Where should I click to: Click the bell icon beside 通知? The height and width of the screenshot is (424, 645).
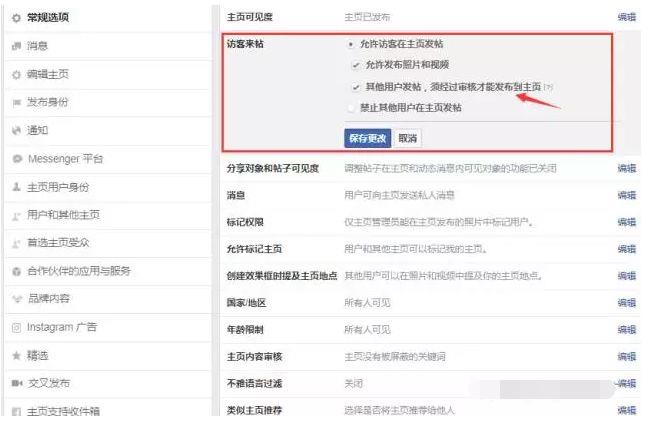point(16,131)
